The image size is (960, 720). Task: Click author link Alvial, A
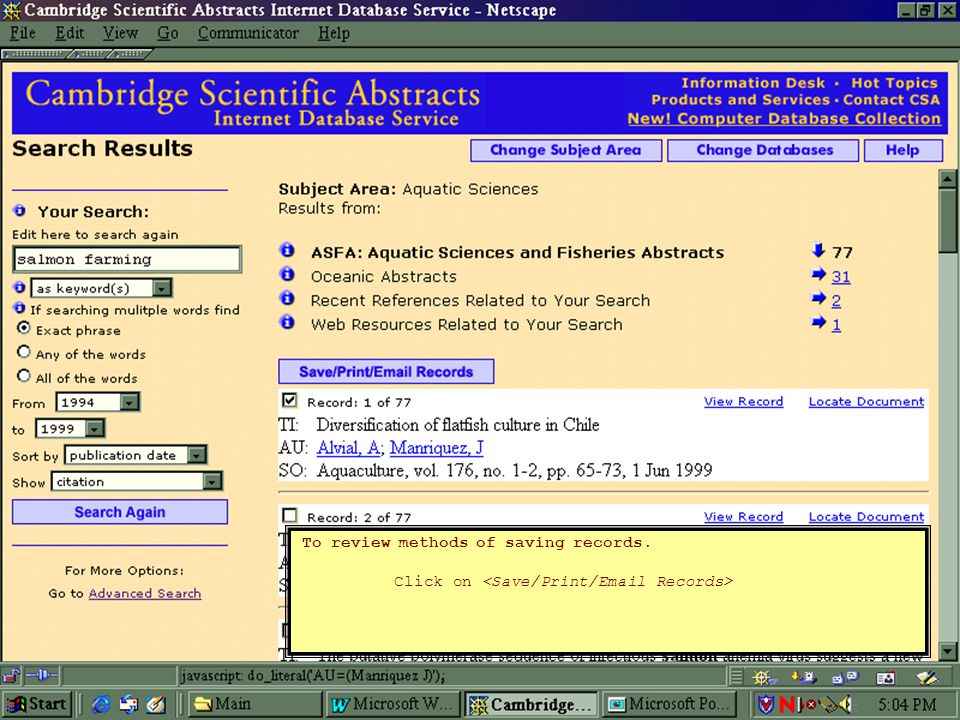(x=348, y=448)
